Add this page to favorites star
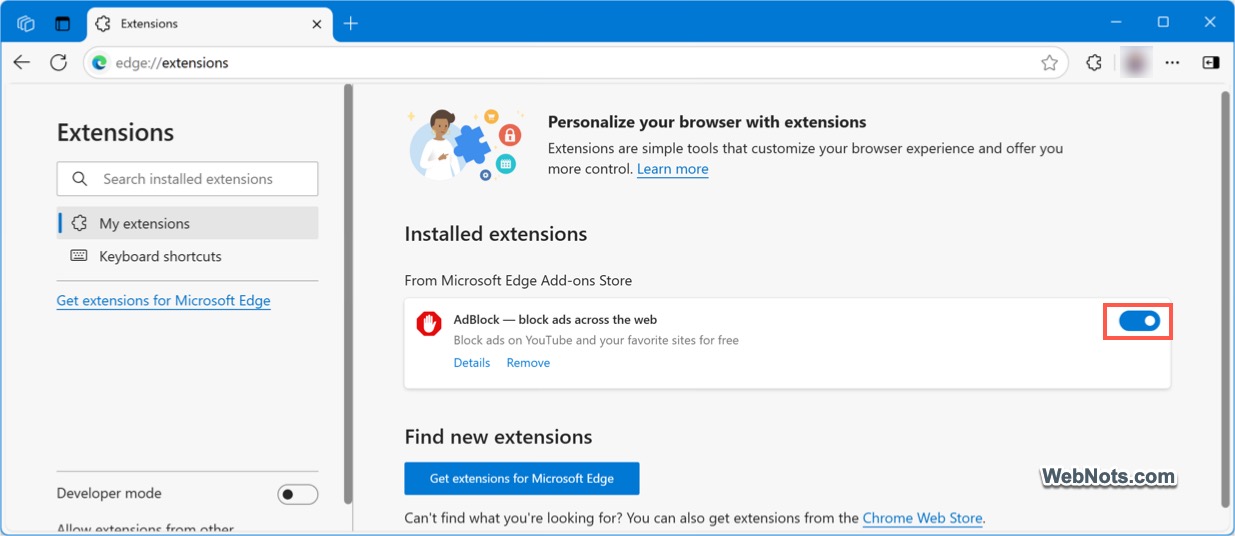 1049,62
